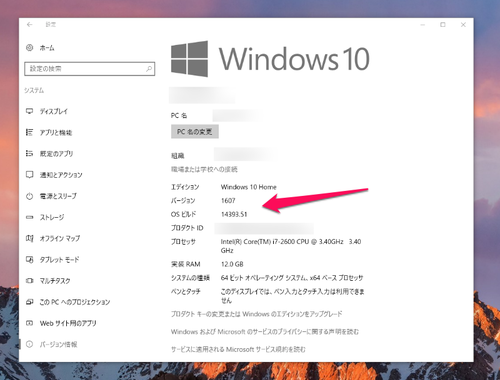Click the アプリと機能 list icon
500x380 pixels.
pos(30,132)
